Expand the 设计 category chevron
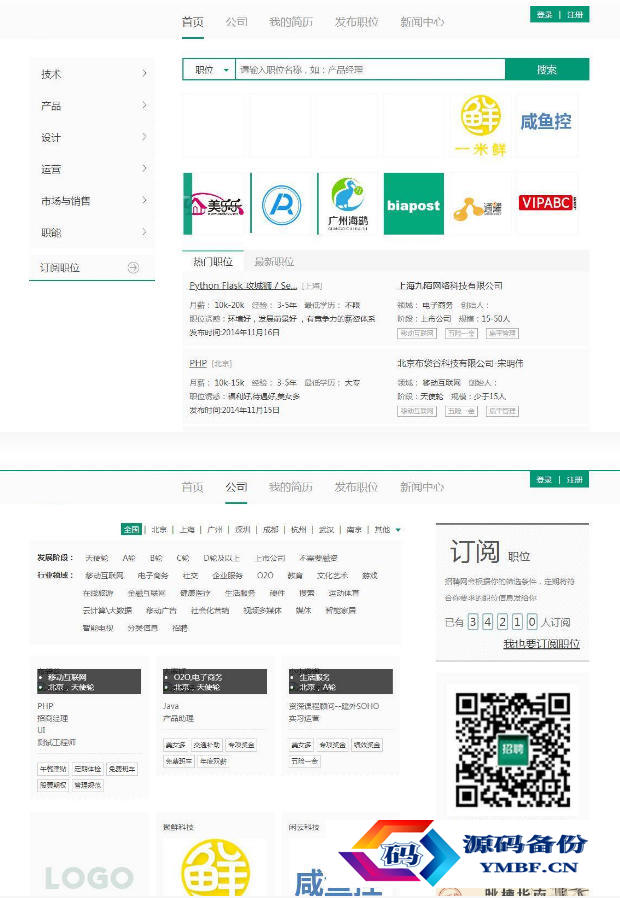Viewport: 620px width, 898px height. (144, 136)
